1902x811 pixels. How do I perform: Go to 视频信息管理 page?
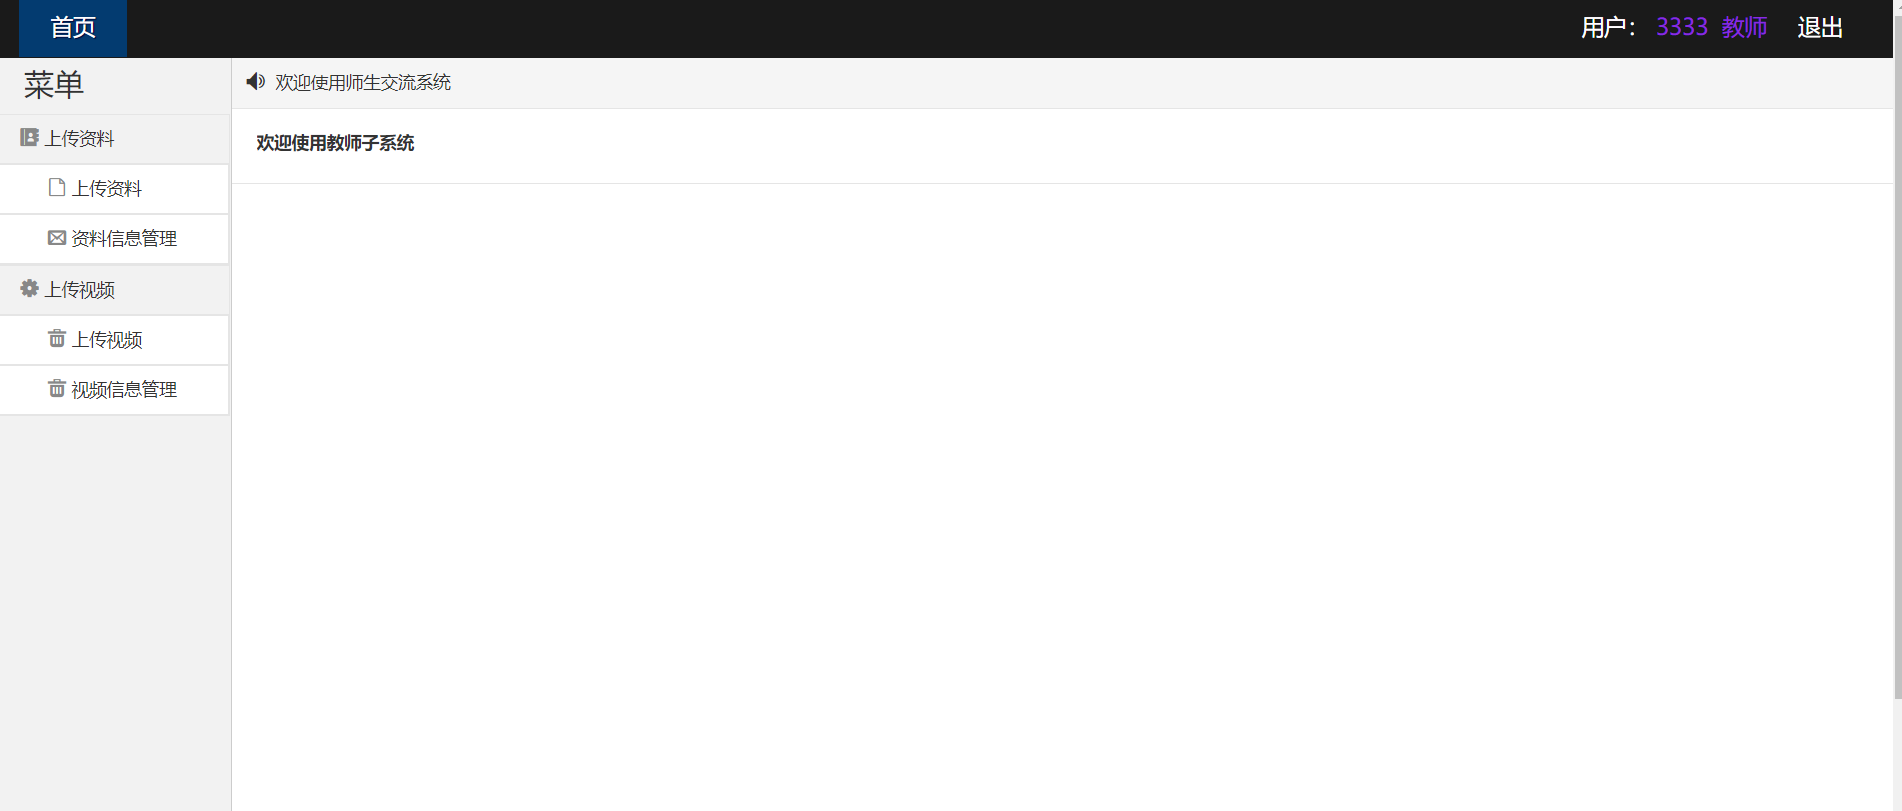pyautogui.click(x=114, y=390)
